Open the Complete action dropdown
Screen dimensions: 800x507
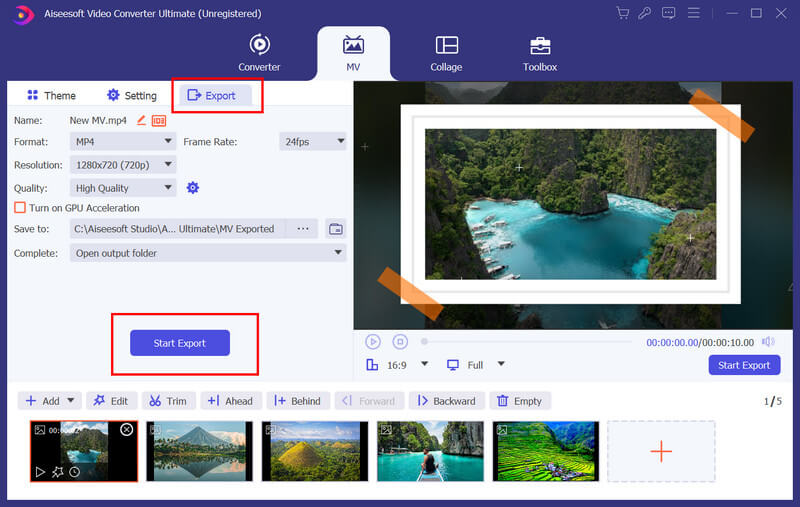coord(208,253)
